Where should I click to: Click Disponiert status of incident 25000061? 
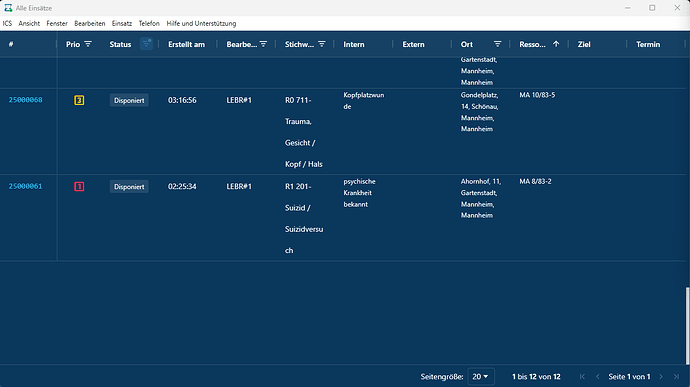click(129, 187)
